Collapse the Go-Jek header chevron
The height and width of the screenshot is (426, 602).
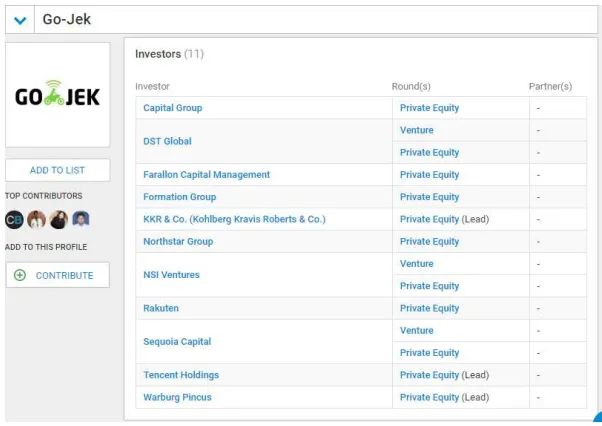pos(20,20)
